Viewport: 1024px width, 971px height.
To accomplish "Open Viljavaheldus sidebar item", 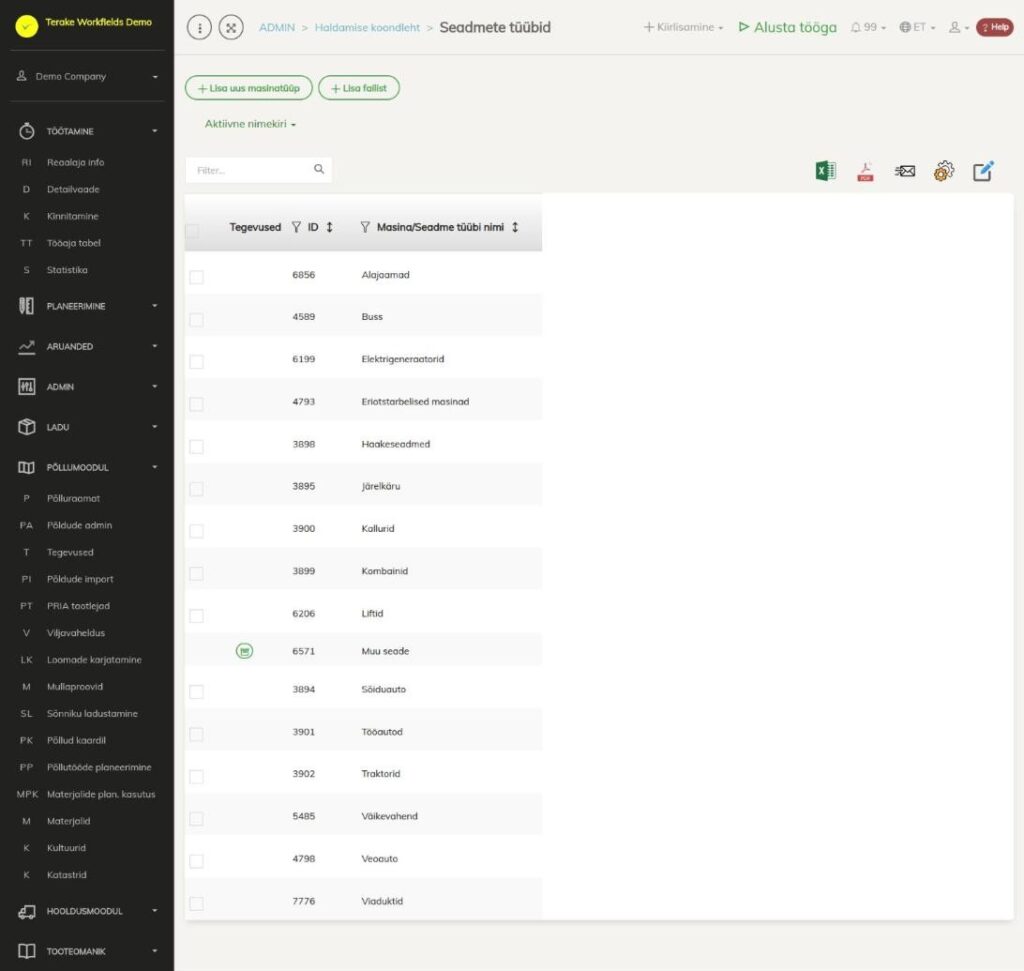I will click(x=76, y=633).
